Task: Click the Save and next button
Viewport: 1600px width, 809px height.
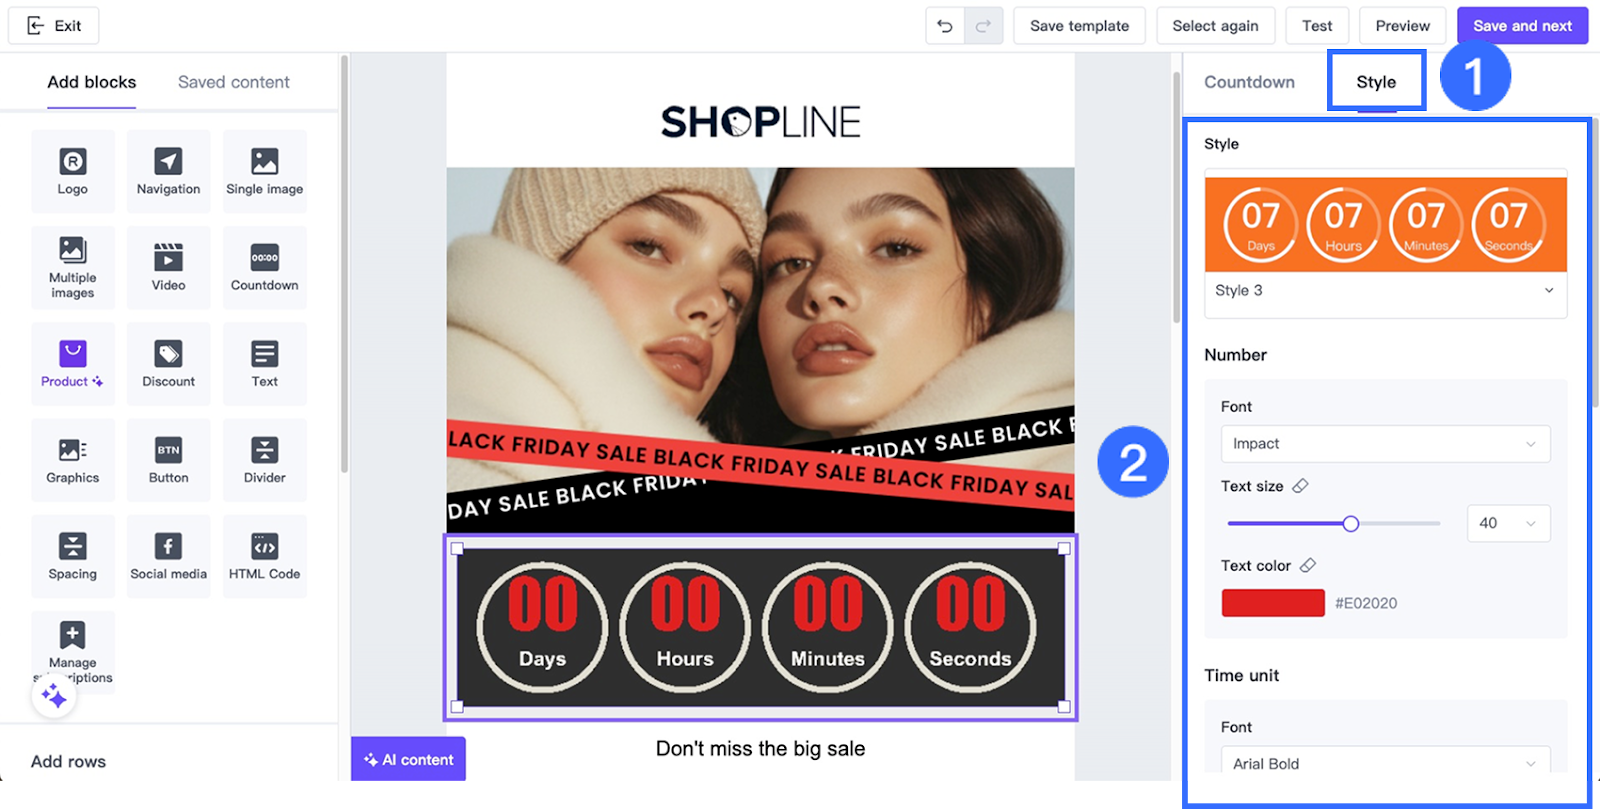Action: click(x=1521, y=26)
